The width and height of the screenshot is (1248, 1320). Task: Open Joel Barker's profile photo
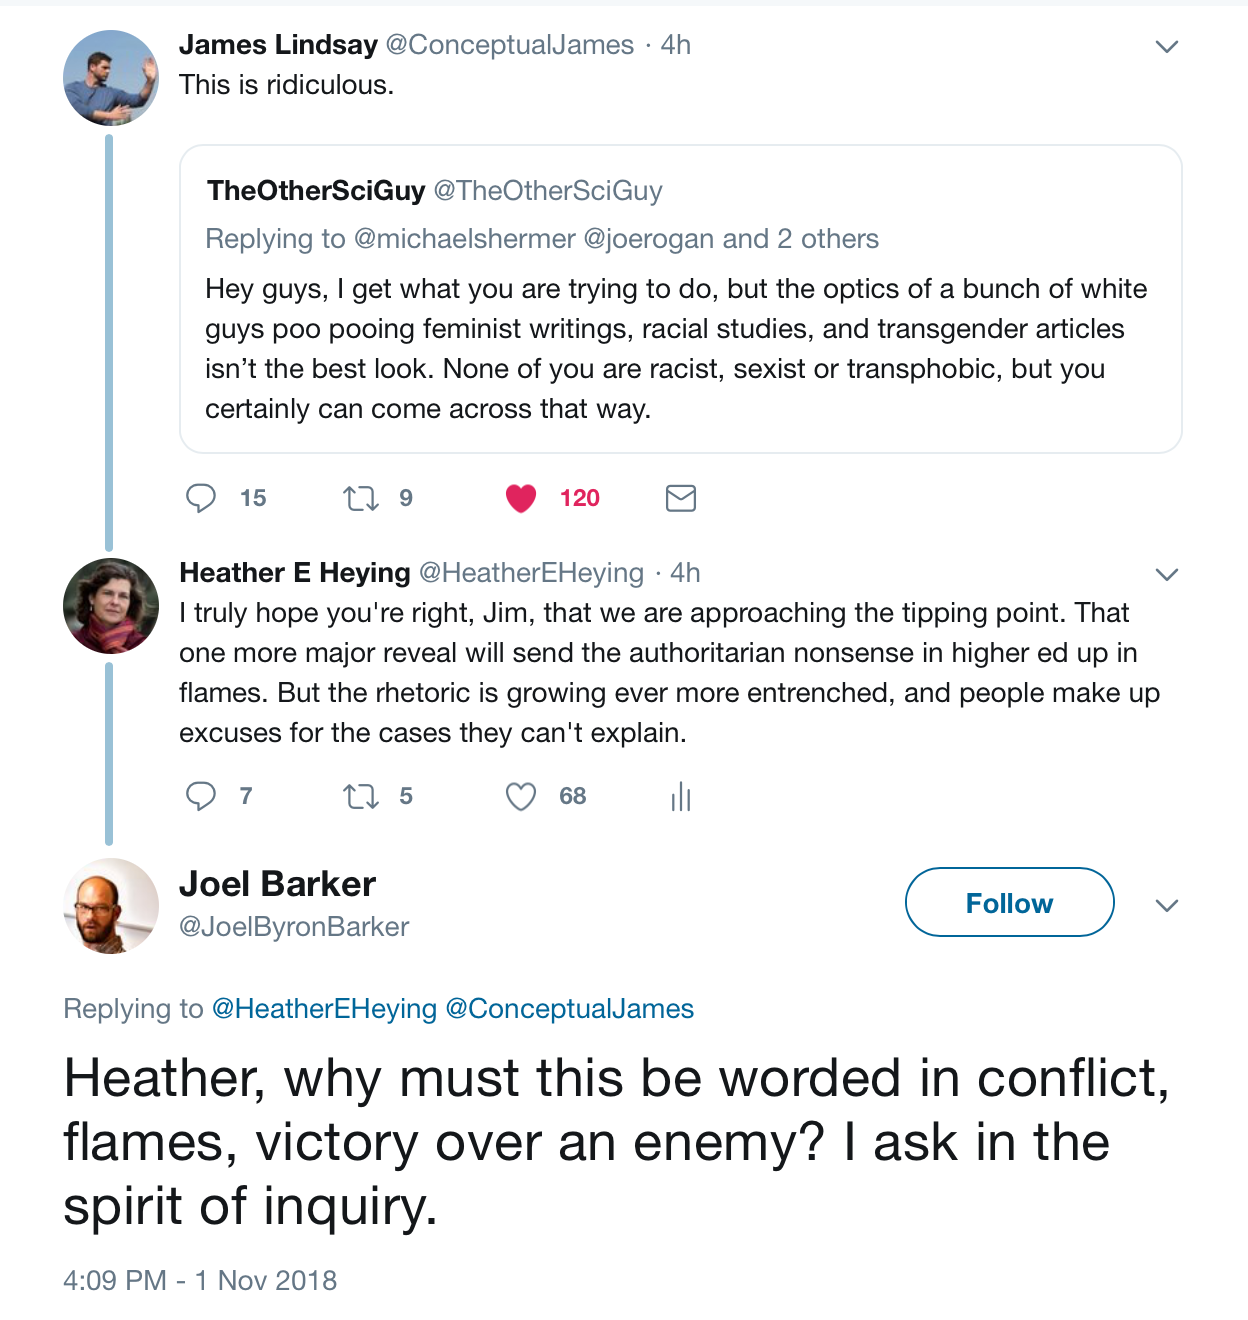tap(111, 905)
